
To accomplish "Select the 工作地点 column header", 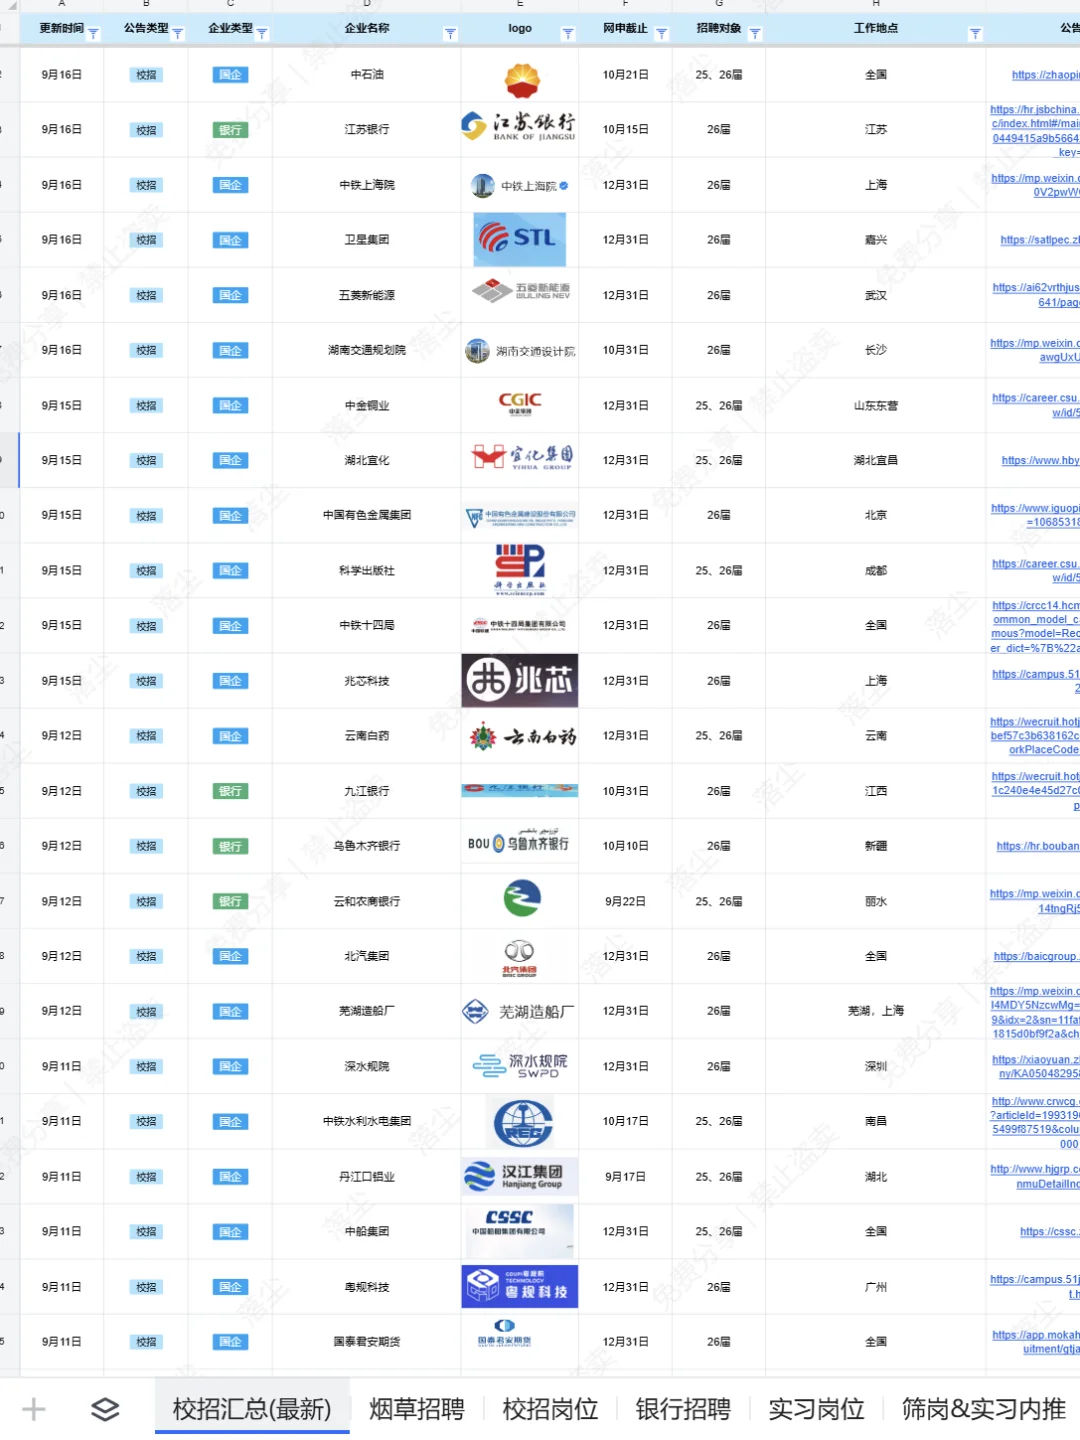I will pyautogui.click(x=876, y=28).
